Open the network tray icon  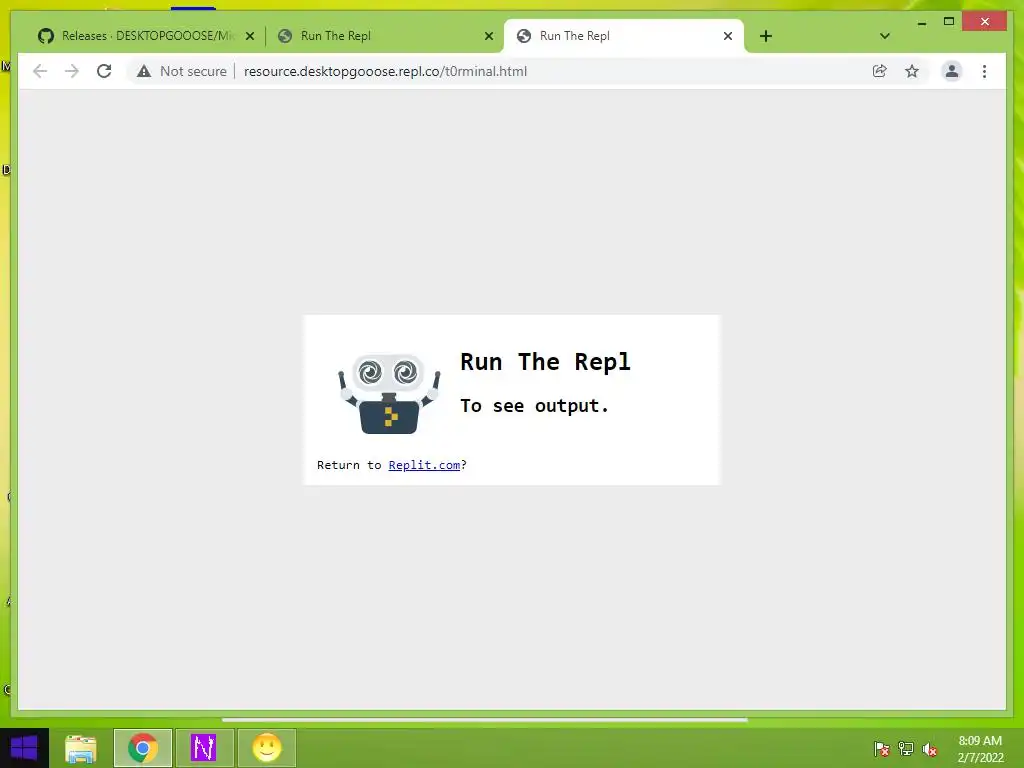[906, 748]
